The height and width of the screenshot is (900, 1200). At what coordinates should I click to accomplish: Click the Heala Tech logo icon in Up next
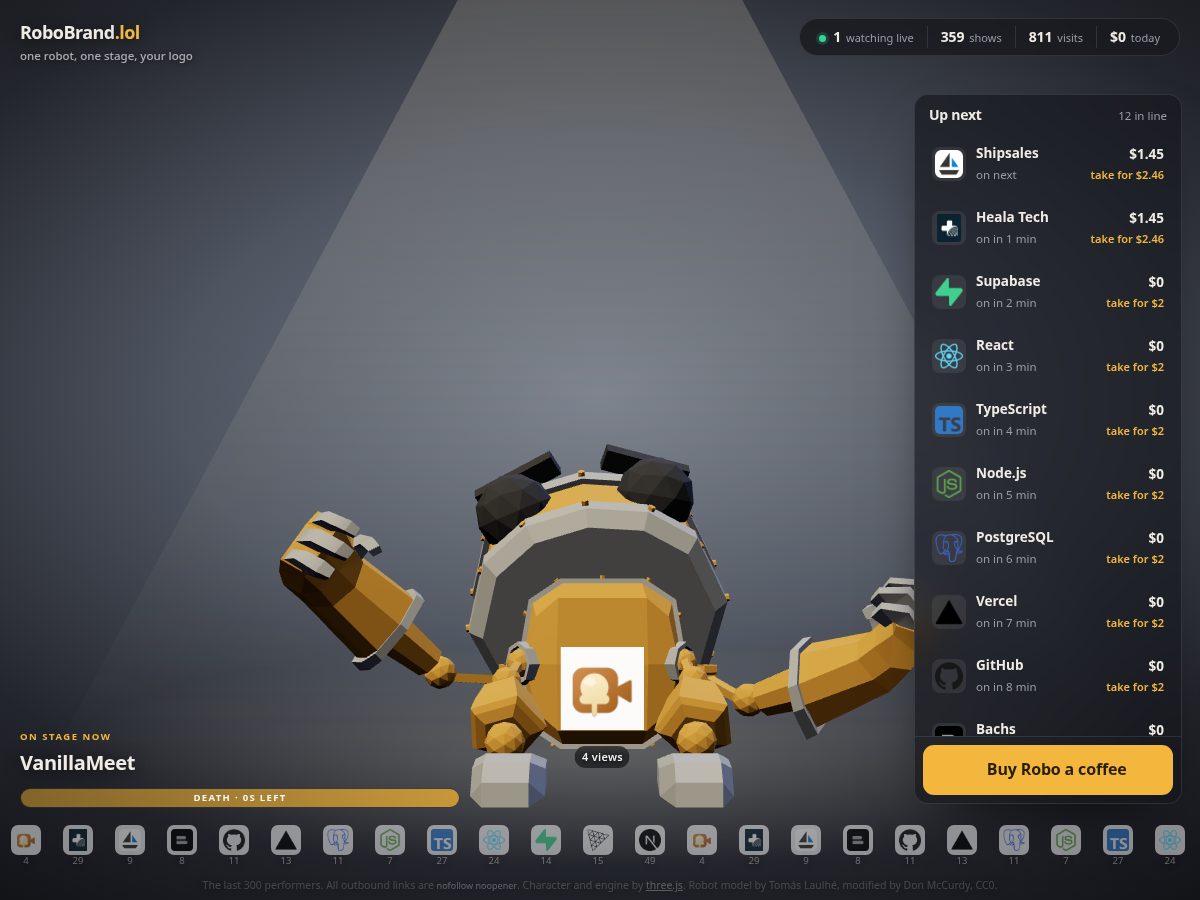(949, 228)
